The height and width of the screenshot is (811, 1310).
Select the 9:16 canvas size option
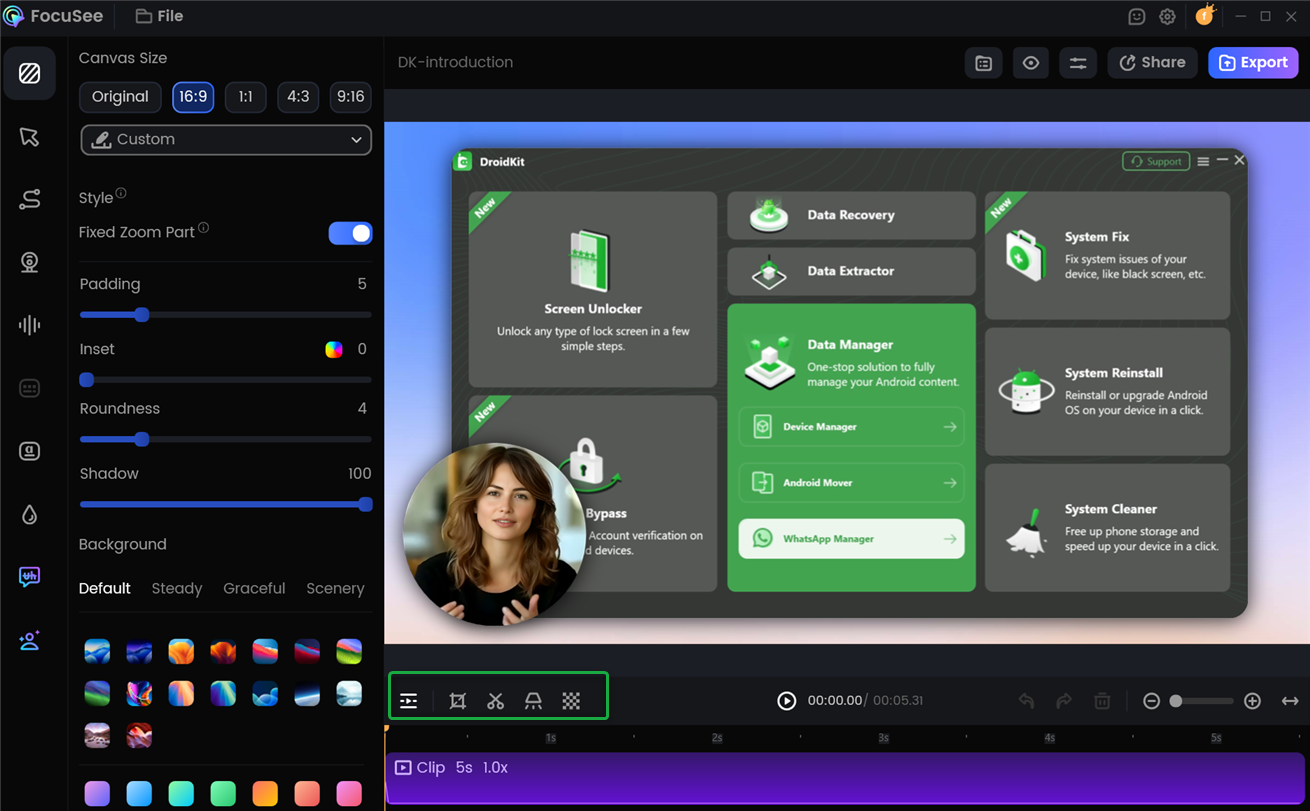[x=350, y=97]
